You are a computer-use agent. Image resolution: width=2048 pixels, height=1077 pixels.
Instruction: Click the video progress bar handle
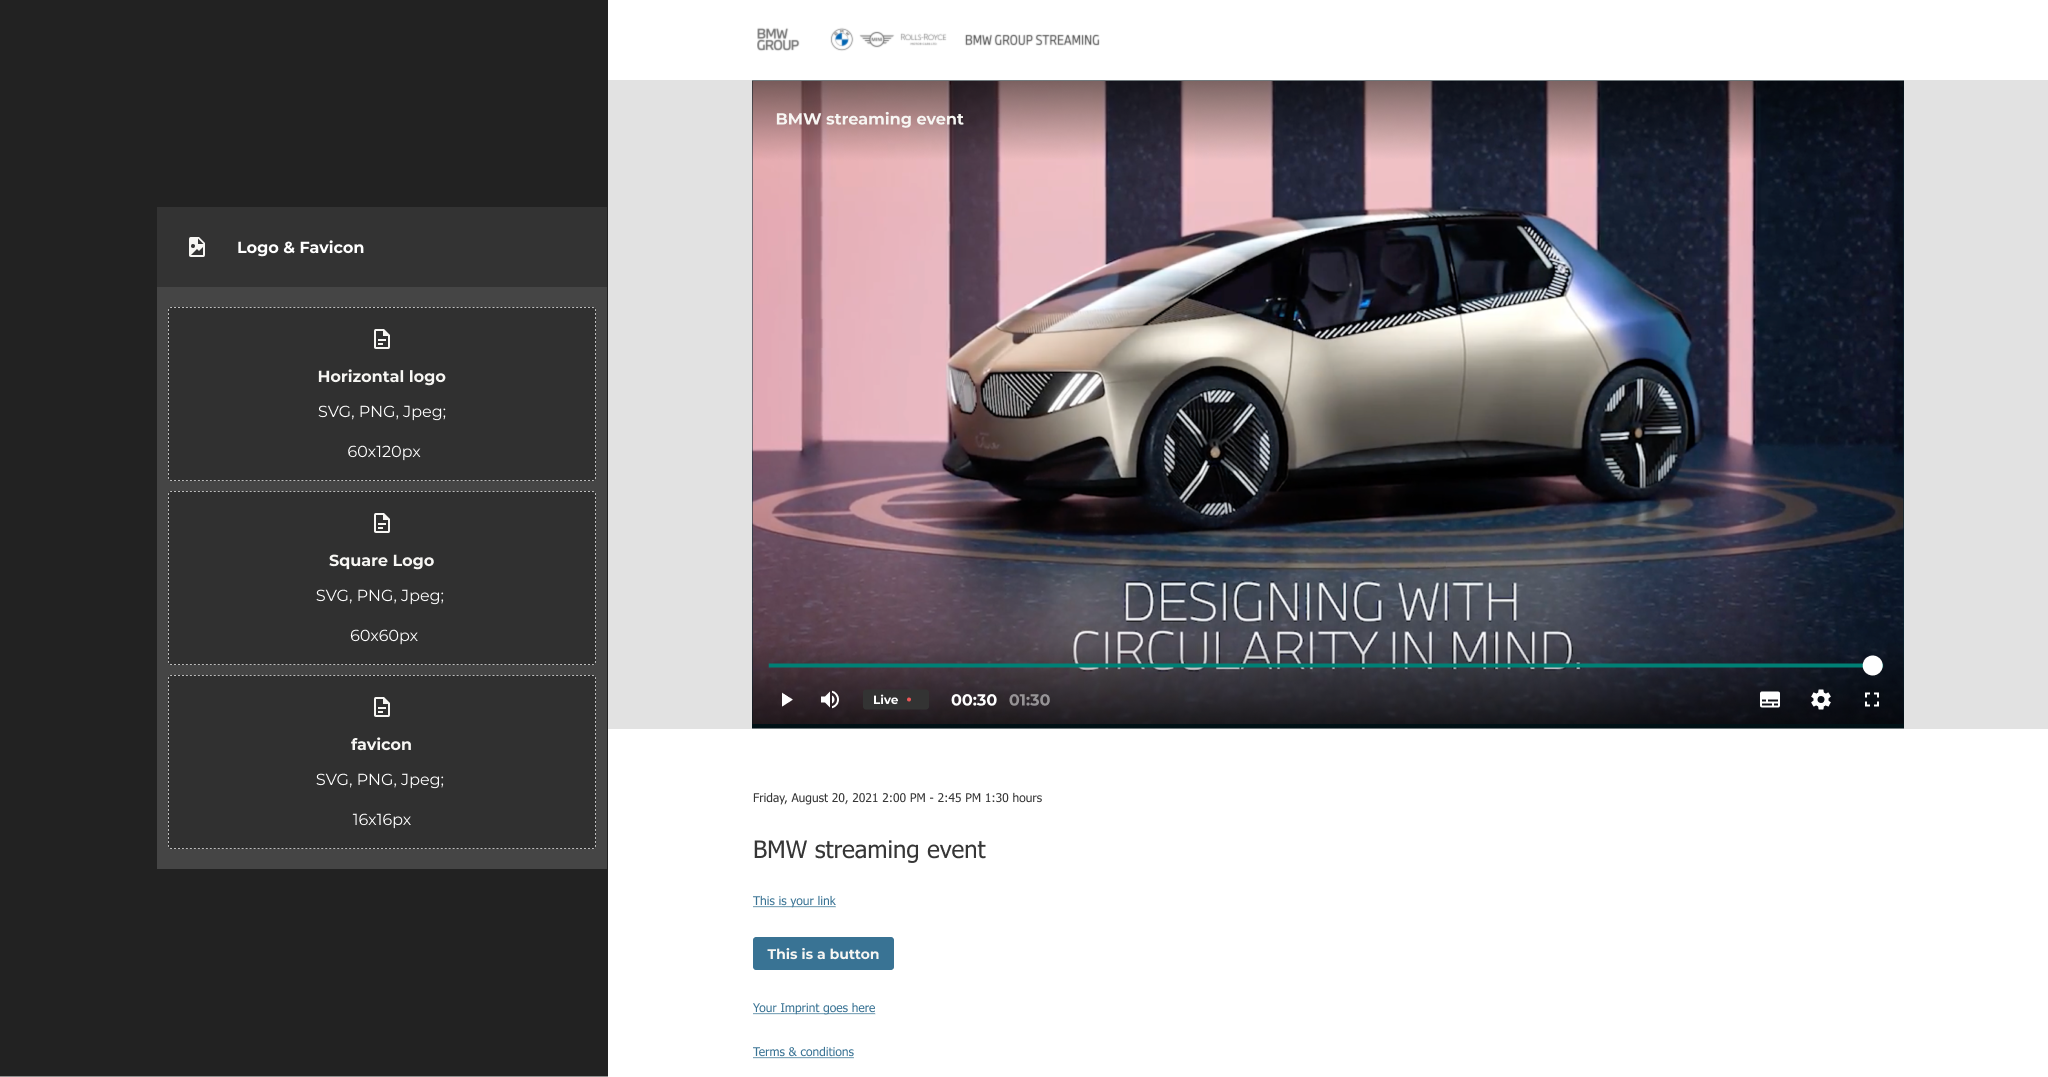pyautogui.click(x=1873, y=665)
